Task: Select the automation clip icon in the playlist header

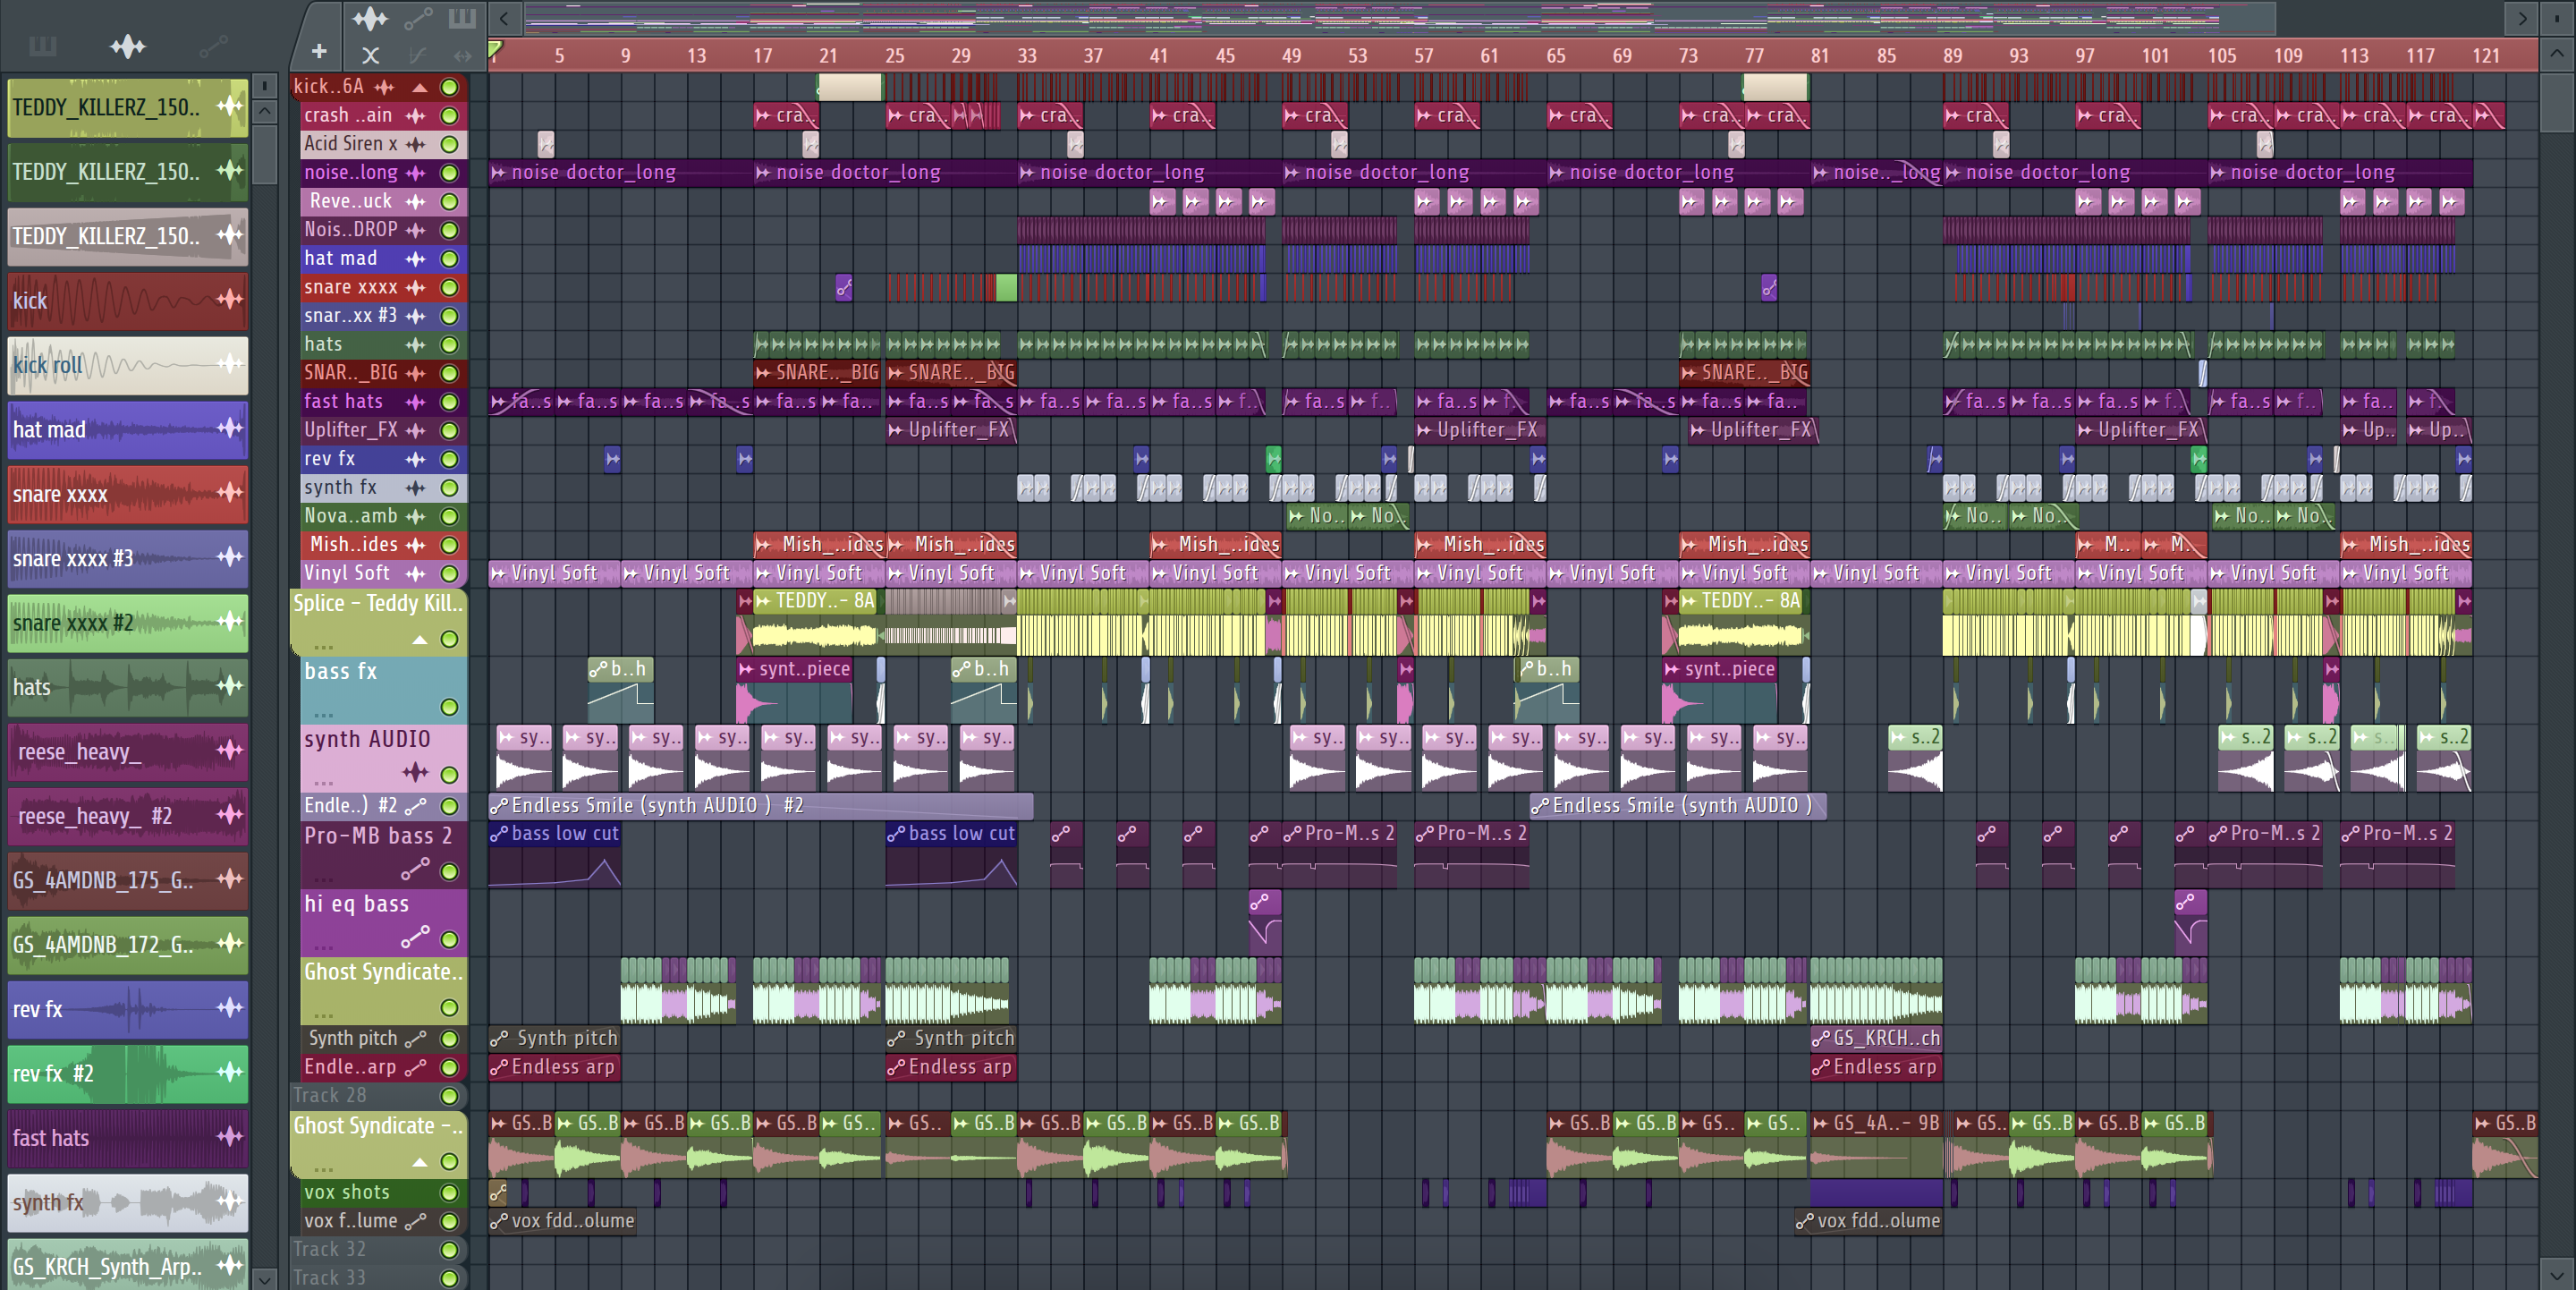Action: pos(418,17)
